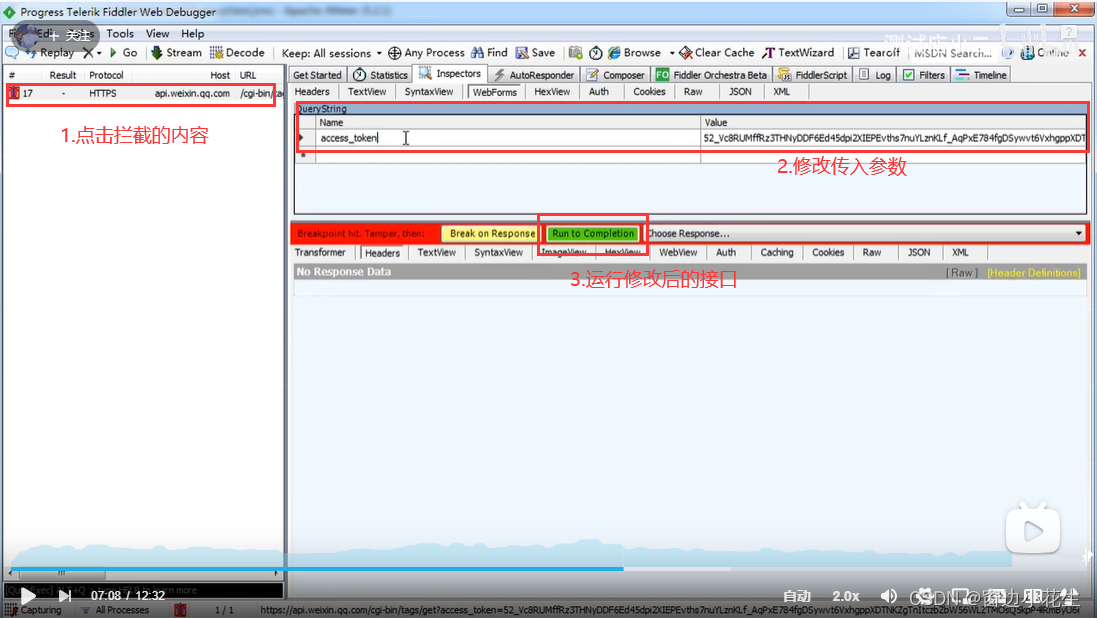Switch to Inspectors tab
This screenshot has width=1097, height=618.
point(450,73)
